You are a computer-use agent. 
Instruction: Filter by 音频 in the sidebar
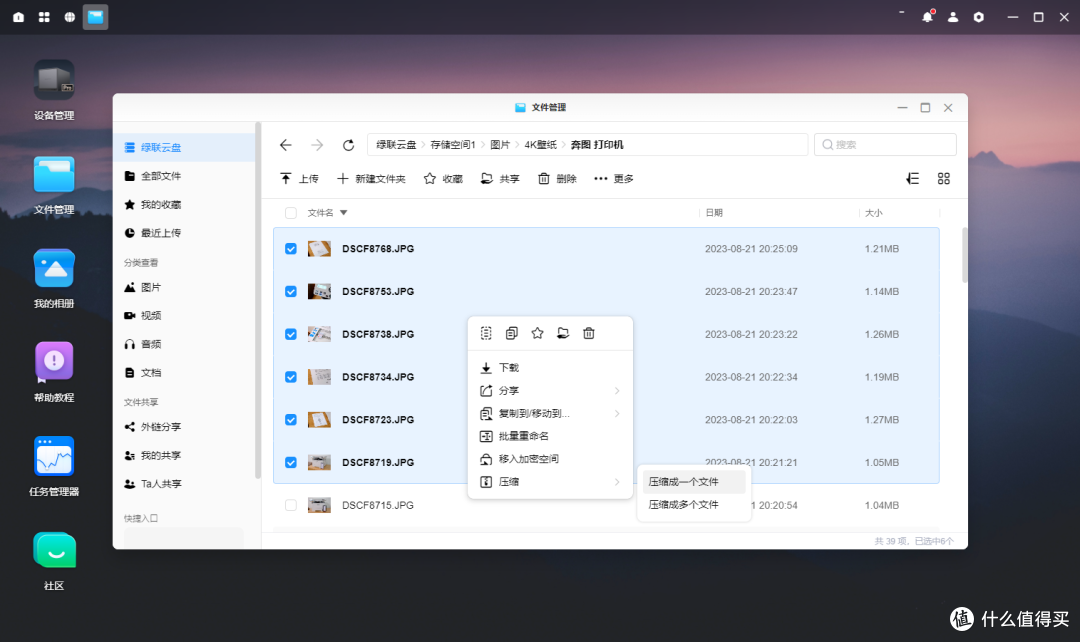point(184,344)
